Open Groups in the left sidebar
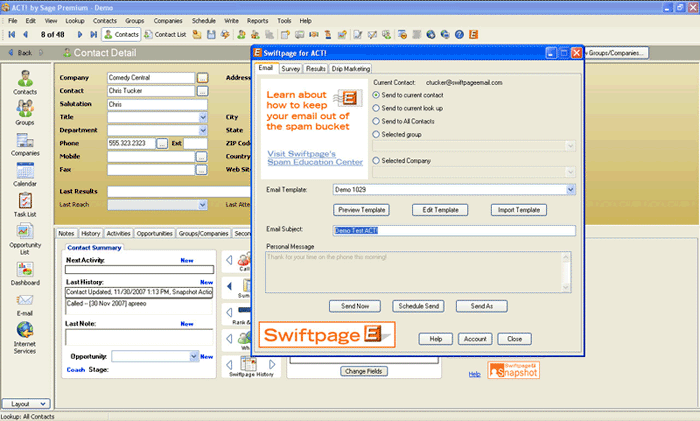Image resolution: width=700 pixels, height=421 pixels. [25, 113]
